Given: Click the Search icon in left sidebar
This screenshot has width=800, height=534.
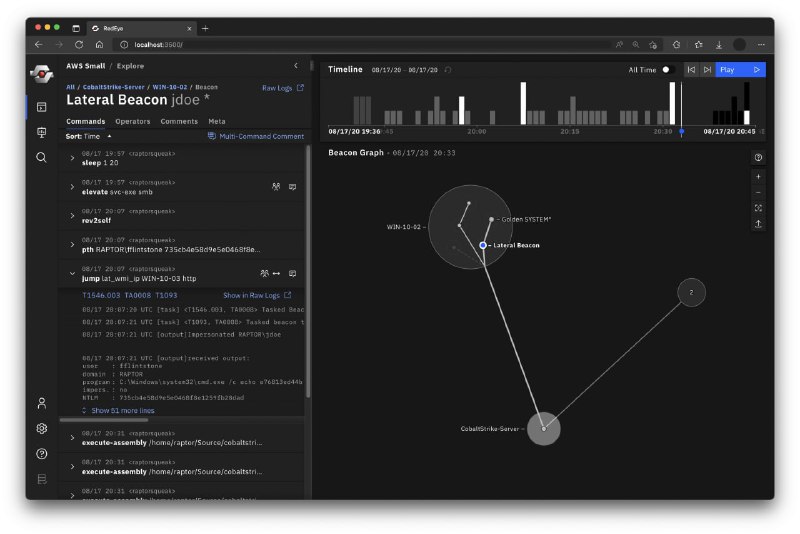Looking at the screenshot, I should [41, 157].
